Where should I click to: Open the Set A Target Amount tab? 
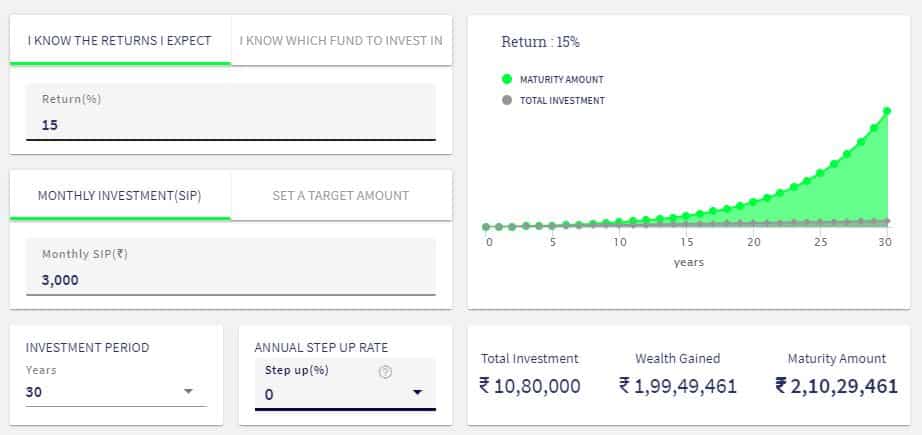(342, 196)
